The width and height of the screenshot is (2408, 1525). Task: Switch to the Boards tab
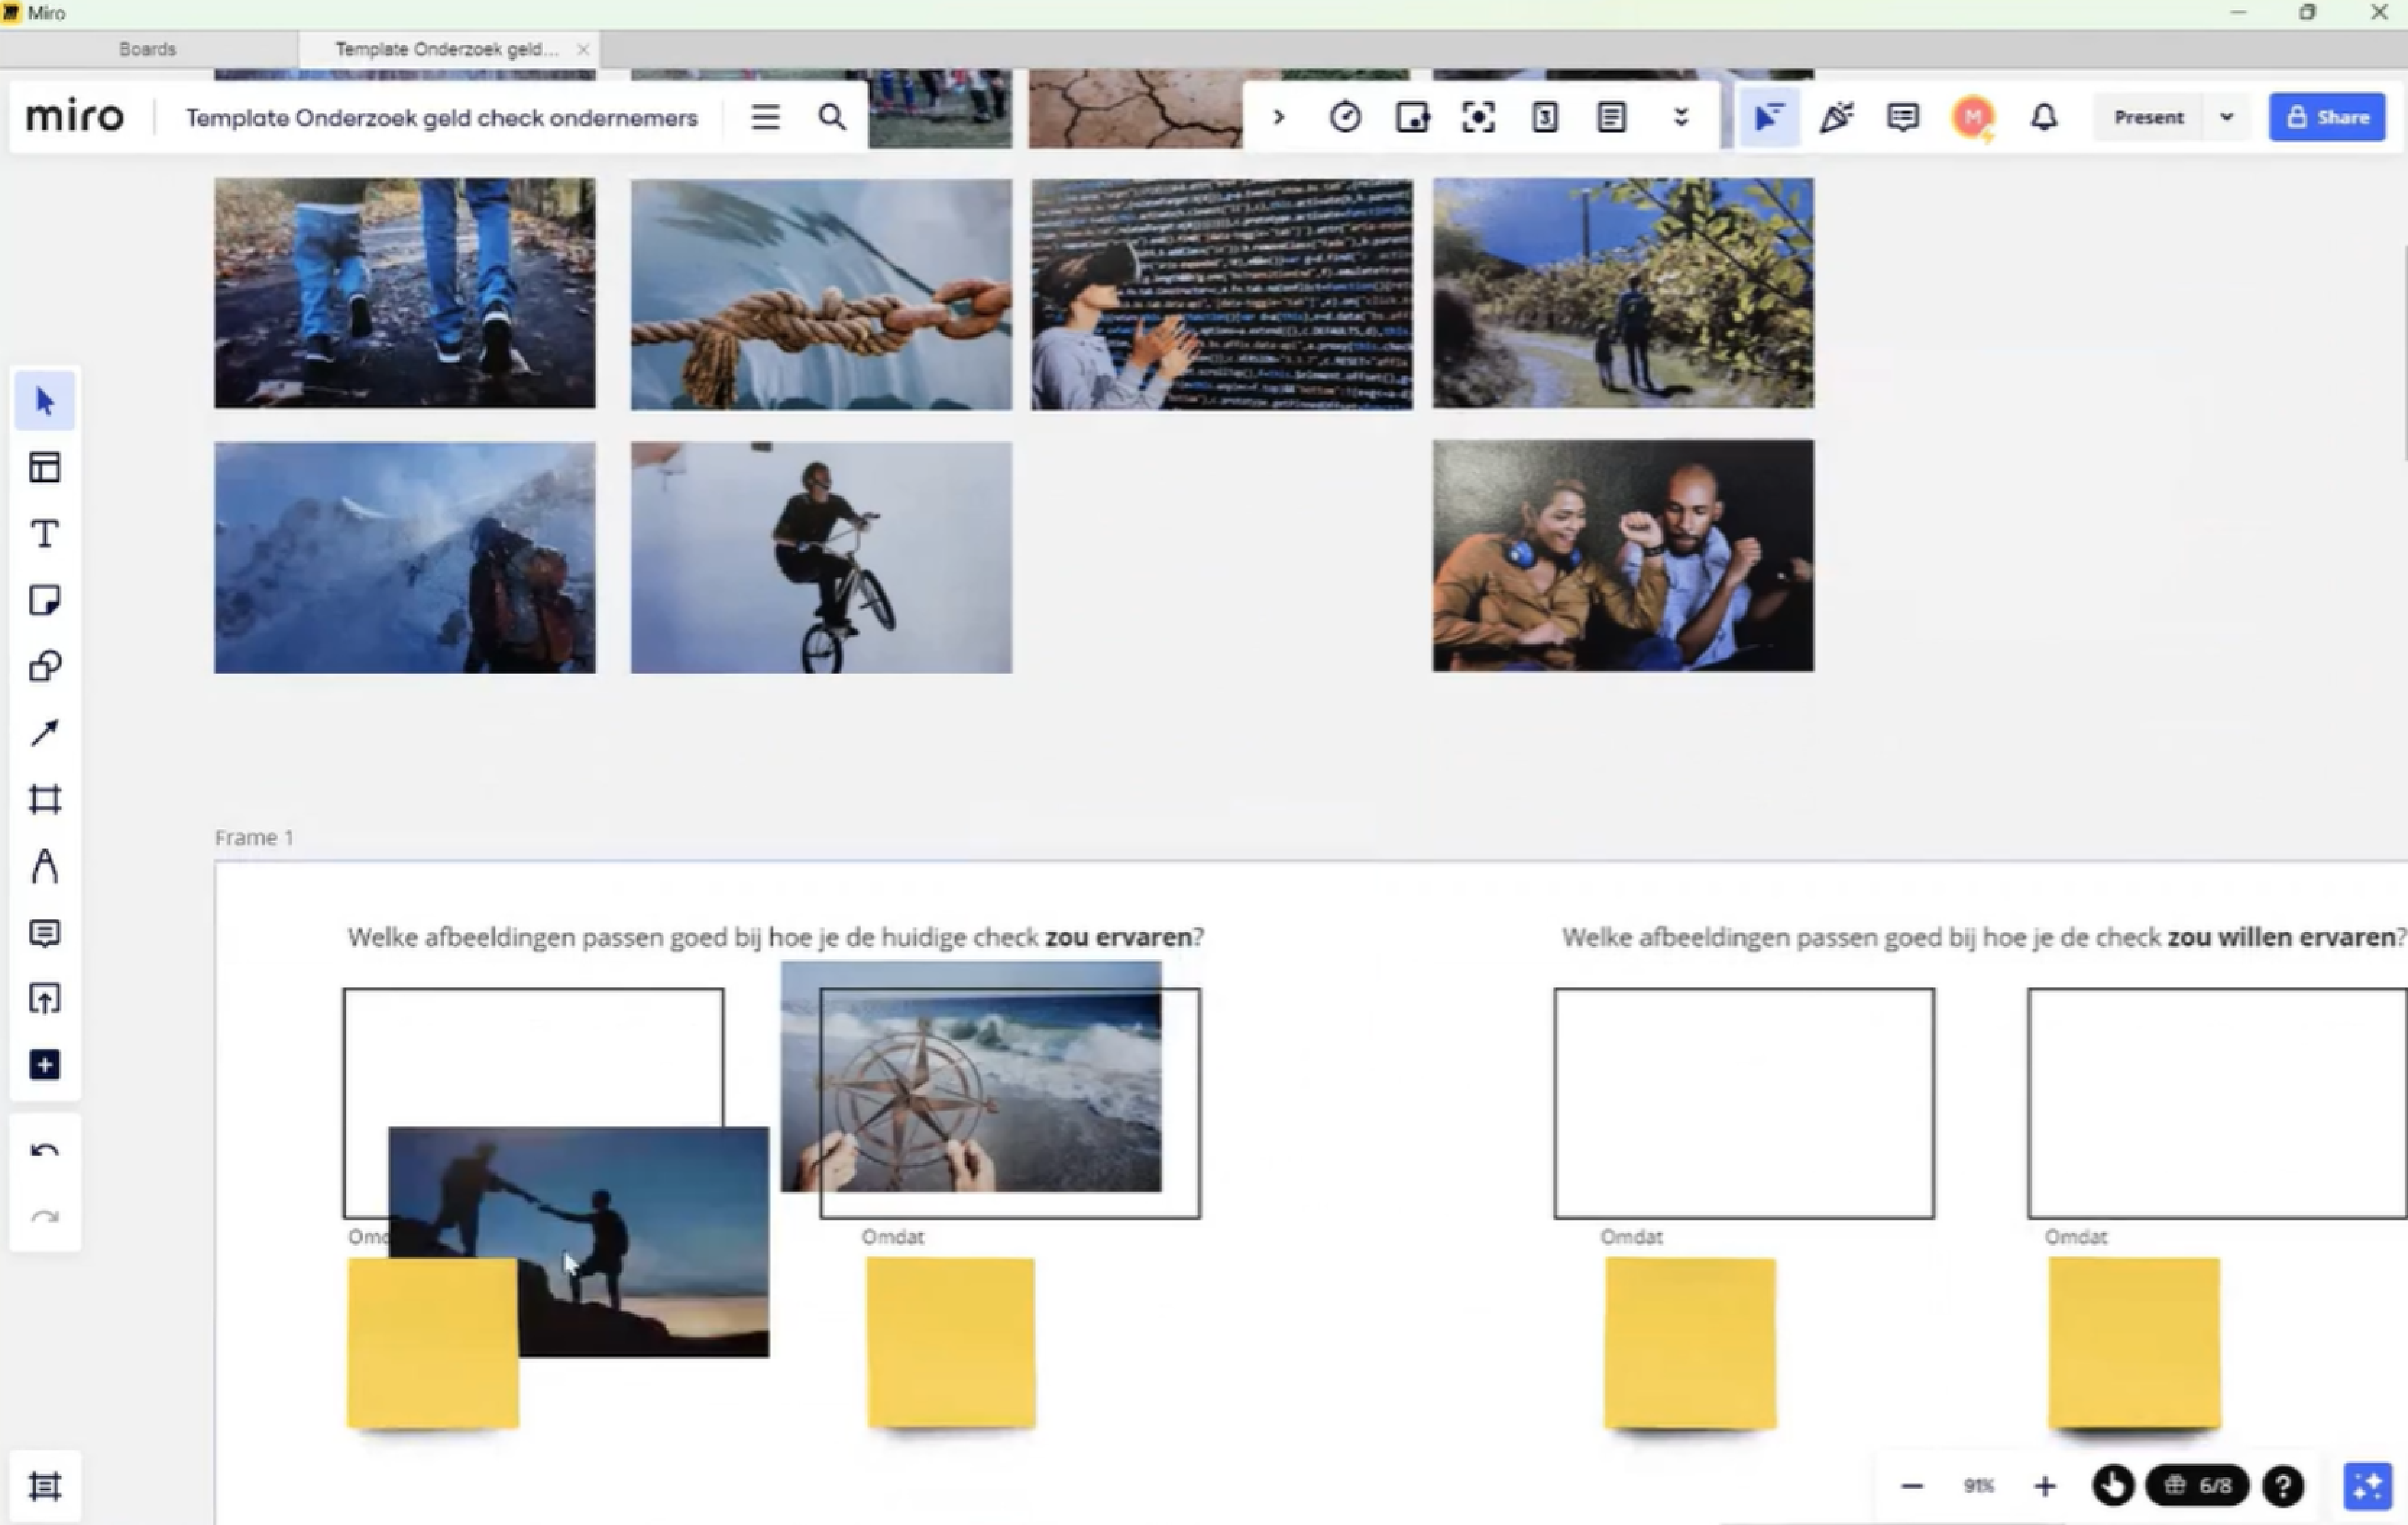pos(148,49)
